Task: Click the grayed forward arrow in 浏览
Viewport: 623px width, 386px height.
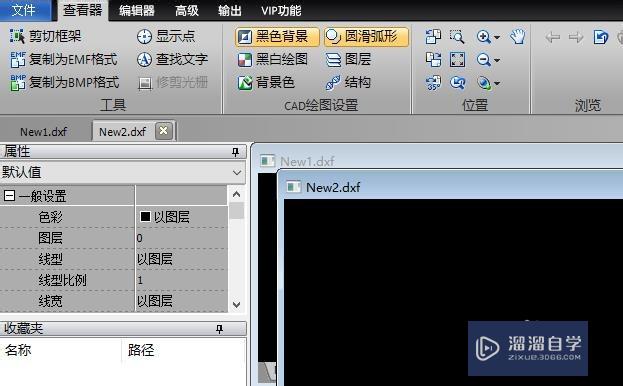Action: click(x=576, y=38)
